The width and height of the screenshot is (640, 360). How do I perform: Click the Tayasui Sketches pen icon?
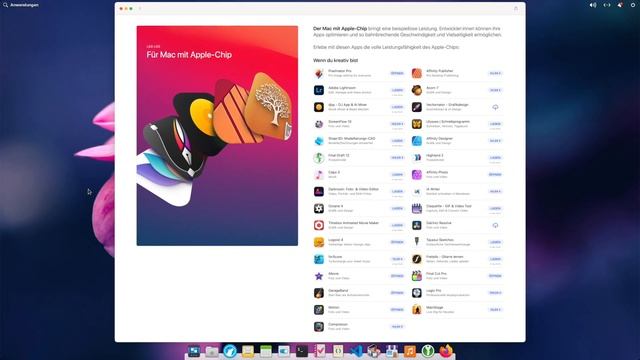tap(417, 242)
